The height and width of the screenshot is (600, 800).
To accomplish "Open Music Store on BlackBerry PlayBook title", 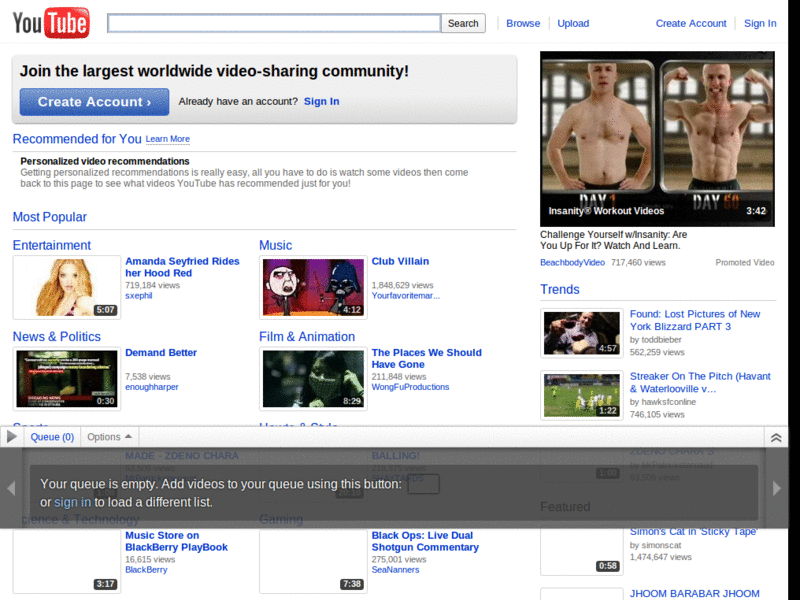I will click(x=177, y=541).
